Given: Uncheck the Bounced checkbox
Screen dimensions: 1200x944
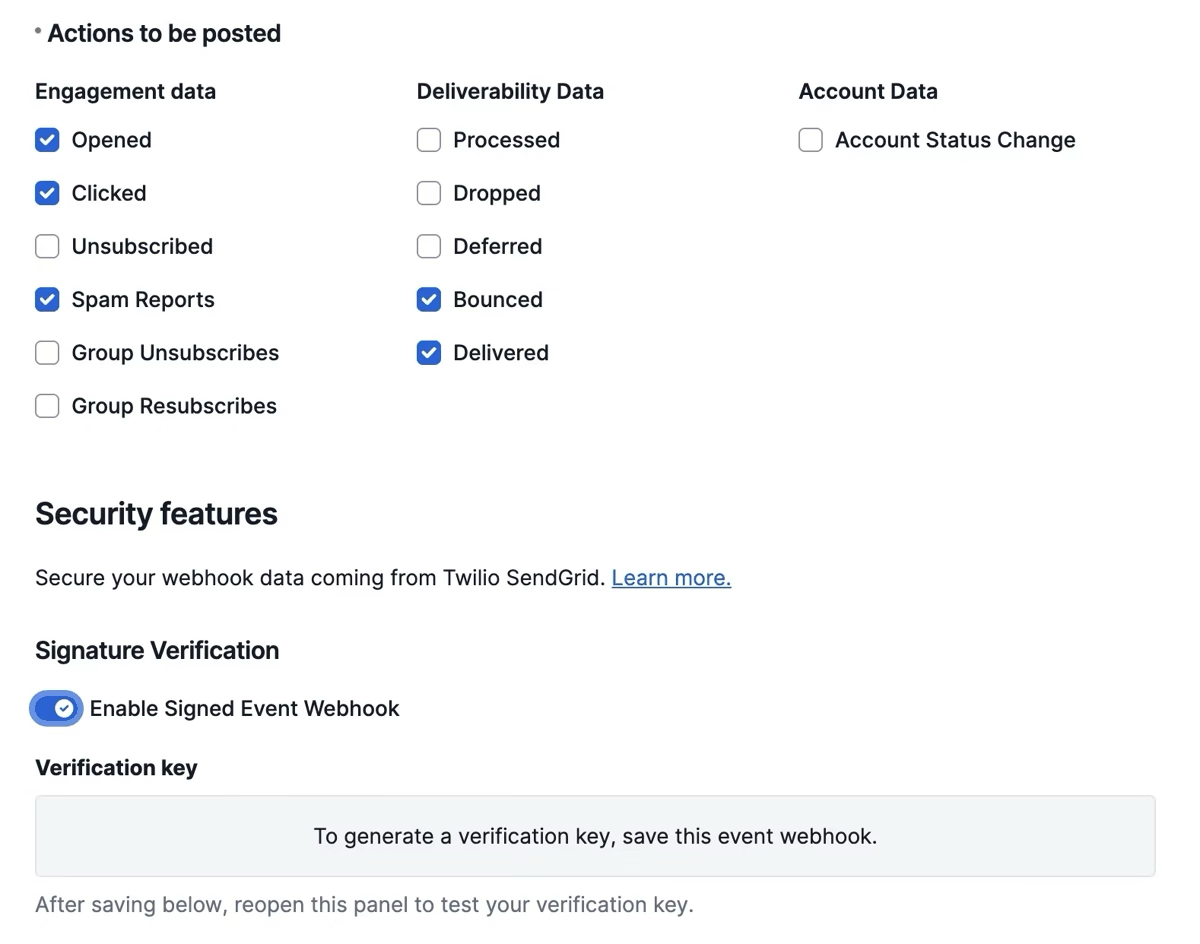Looking at the screenshot, I should (x=429, y=299).
